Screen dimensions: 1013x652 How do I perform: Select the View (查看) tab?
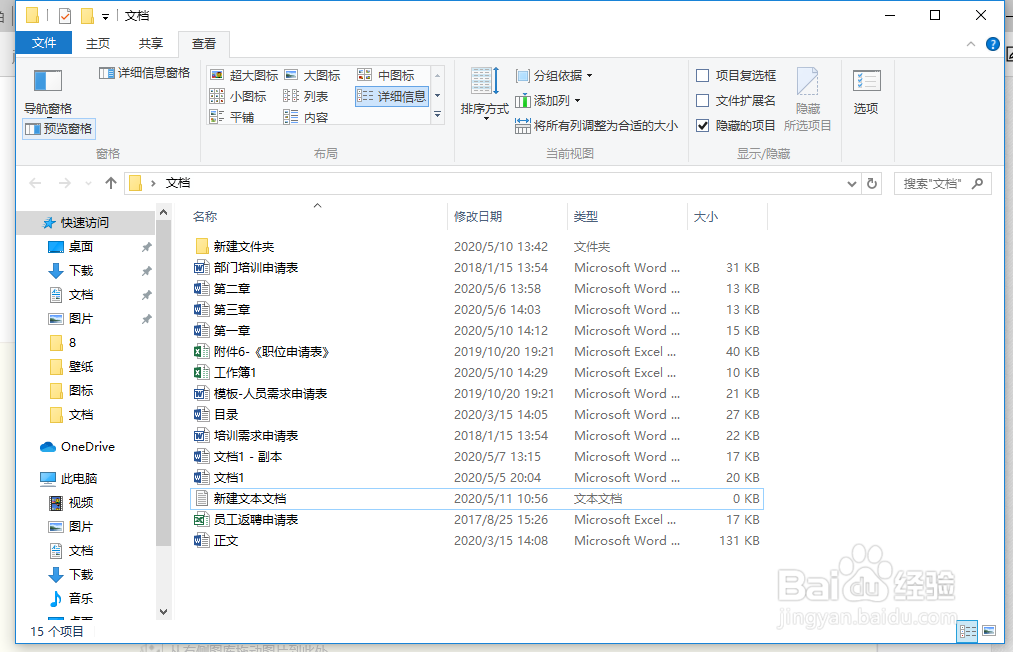point(204,43)
